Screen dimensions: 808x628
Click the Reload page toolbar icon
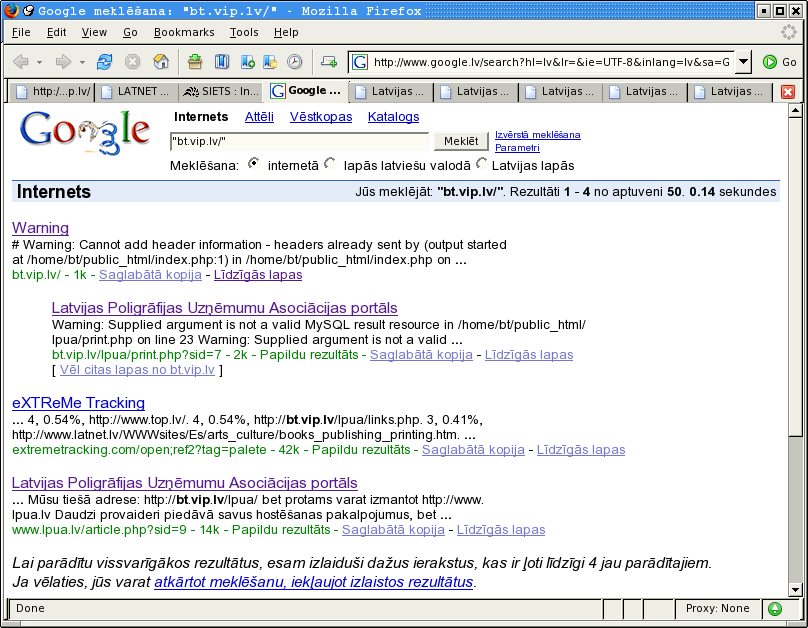pyautogui.click(x=104, y=62)
